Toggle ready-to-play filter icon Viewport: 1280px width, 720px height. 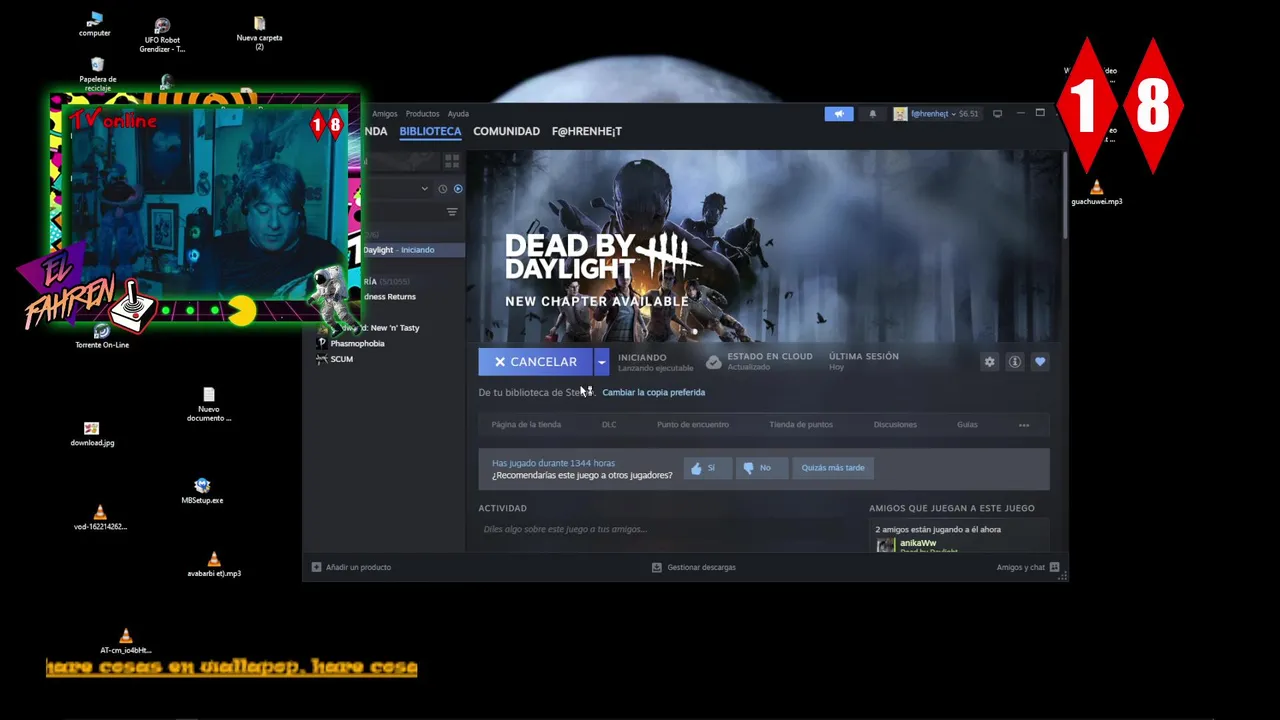click(458, 188)
